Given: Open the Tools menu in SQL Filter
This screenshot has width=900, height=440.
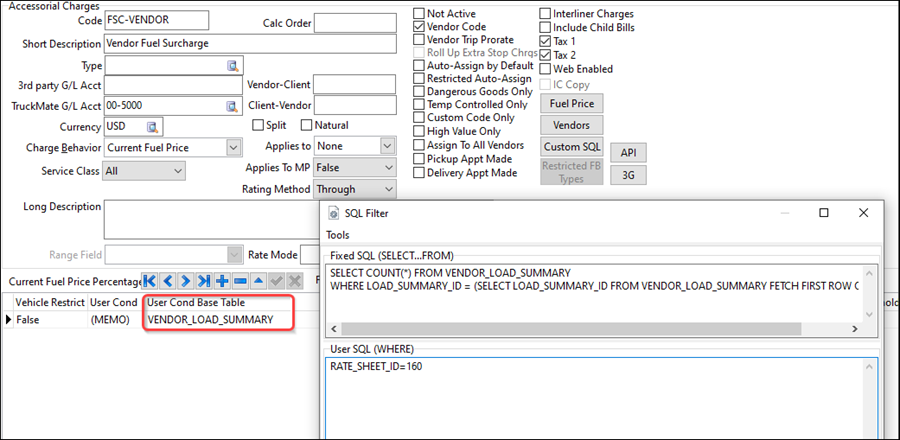Looking at the screenshot, I should coord(338,235).
